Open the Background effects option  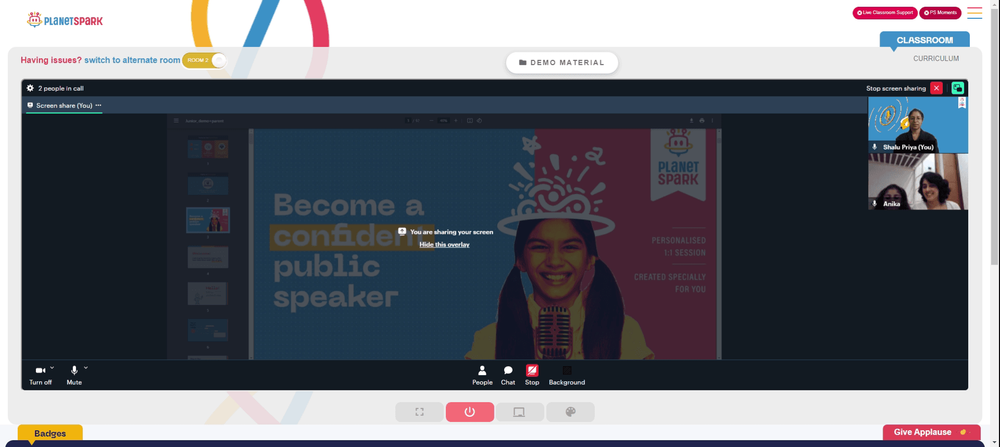click(566, 375)
